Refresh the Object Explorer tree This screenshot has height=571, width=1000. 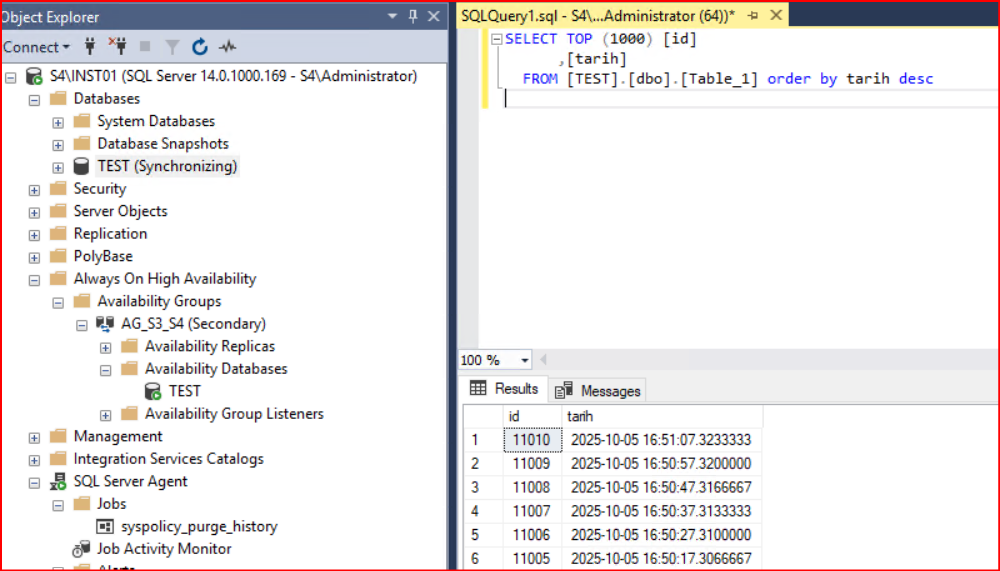(200, 47)
